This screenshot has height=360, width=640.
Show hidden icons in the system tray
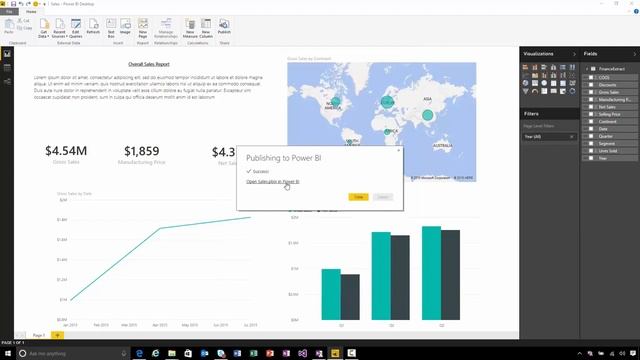point(579,353)
